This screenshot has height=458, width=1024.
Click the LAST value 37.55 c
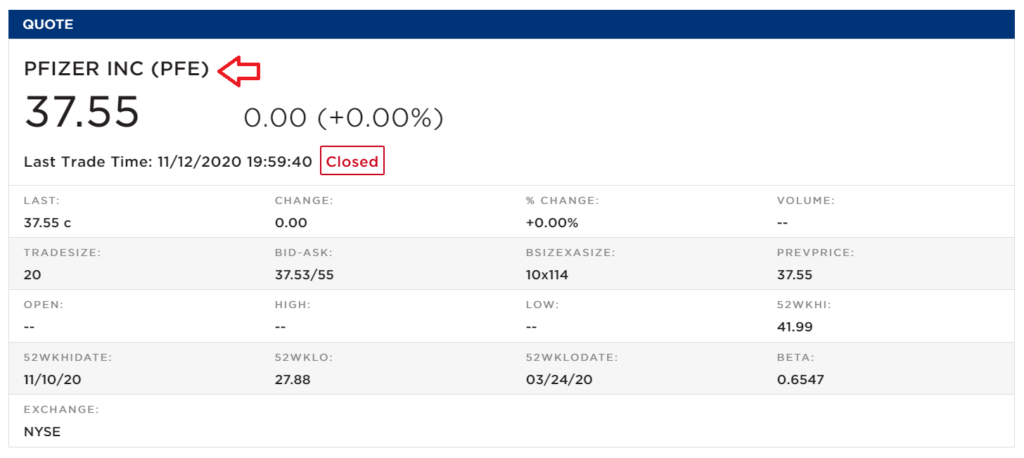click(47, 223)
